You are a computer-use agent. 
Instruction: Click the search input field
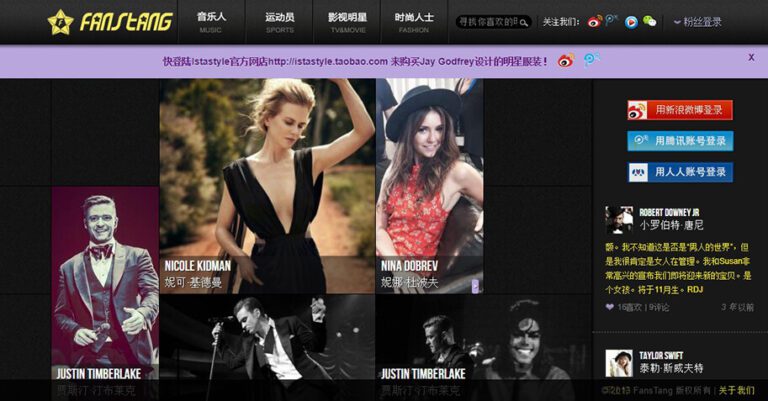click(x=487, y=21)
